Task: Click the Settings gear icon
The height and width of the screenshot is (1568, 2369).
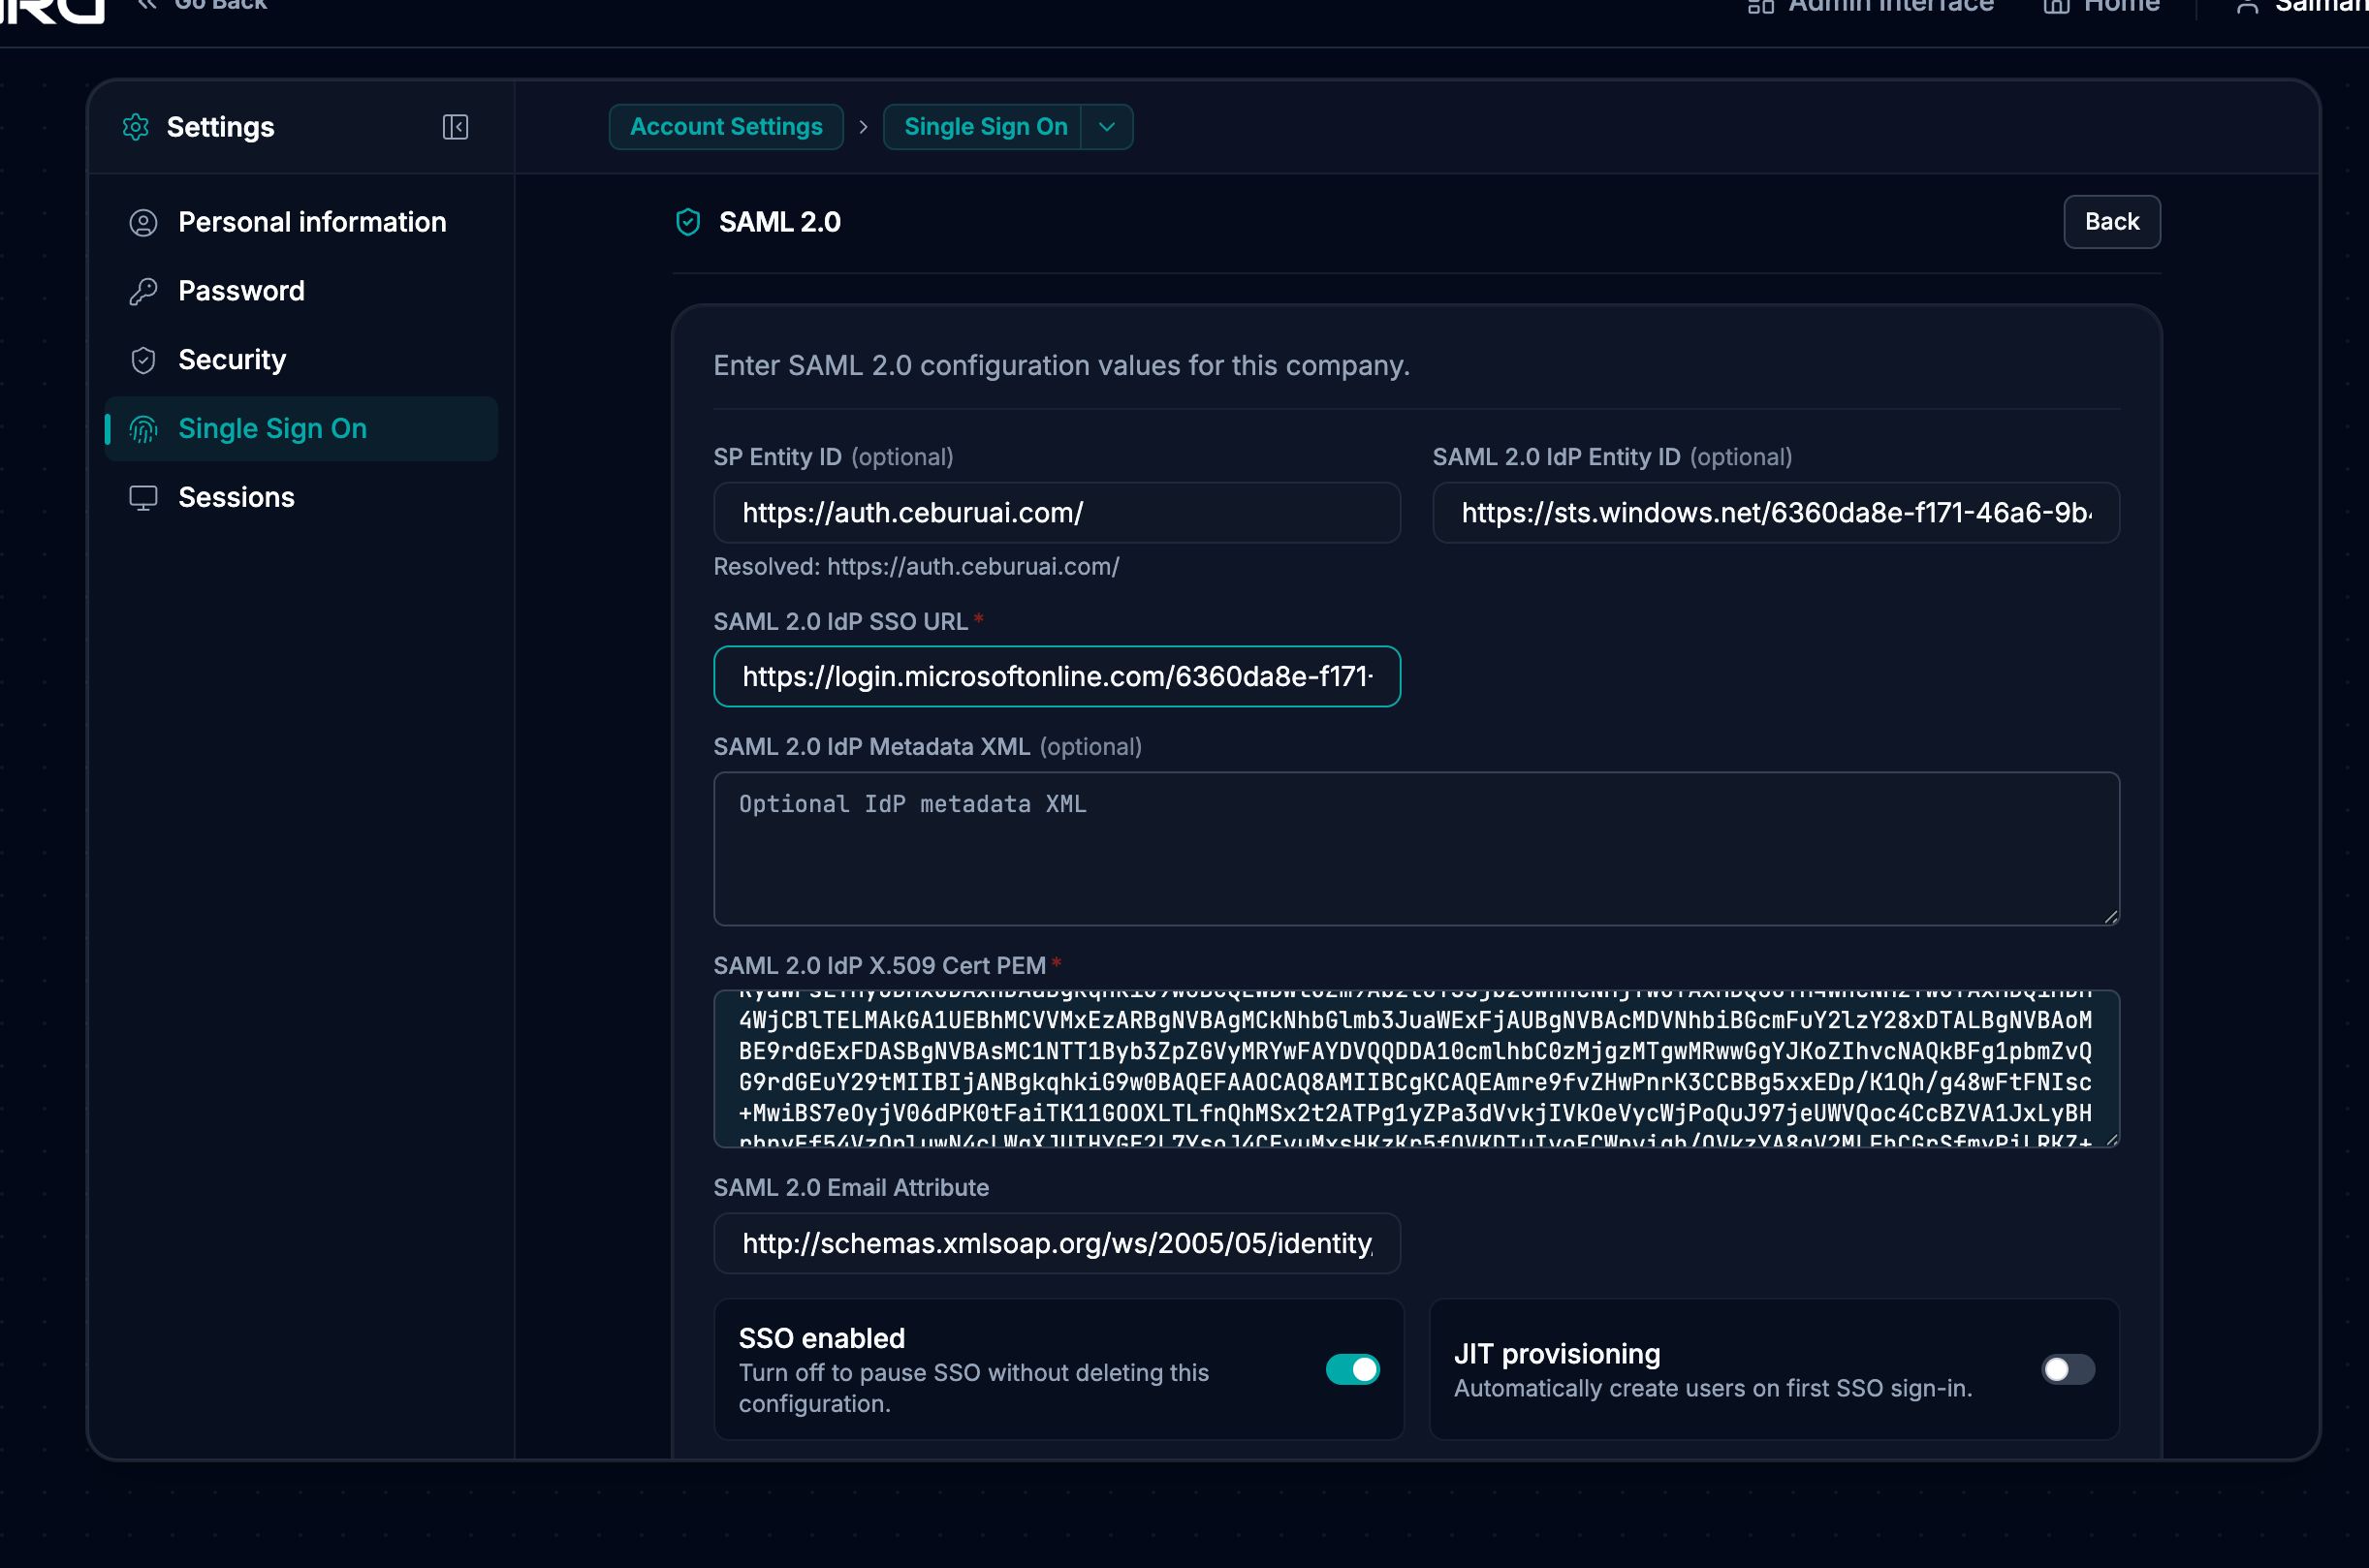Action: click(x=136, y=127)
